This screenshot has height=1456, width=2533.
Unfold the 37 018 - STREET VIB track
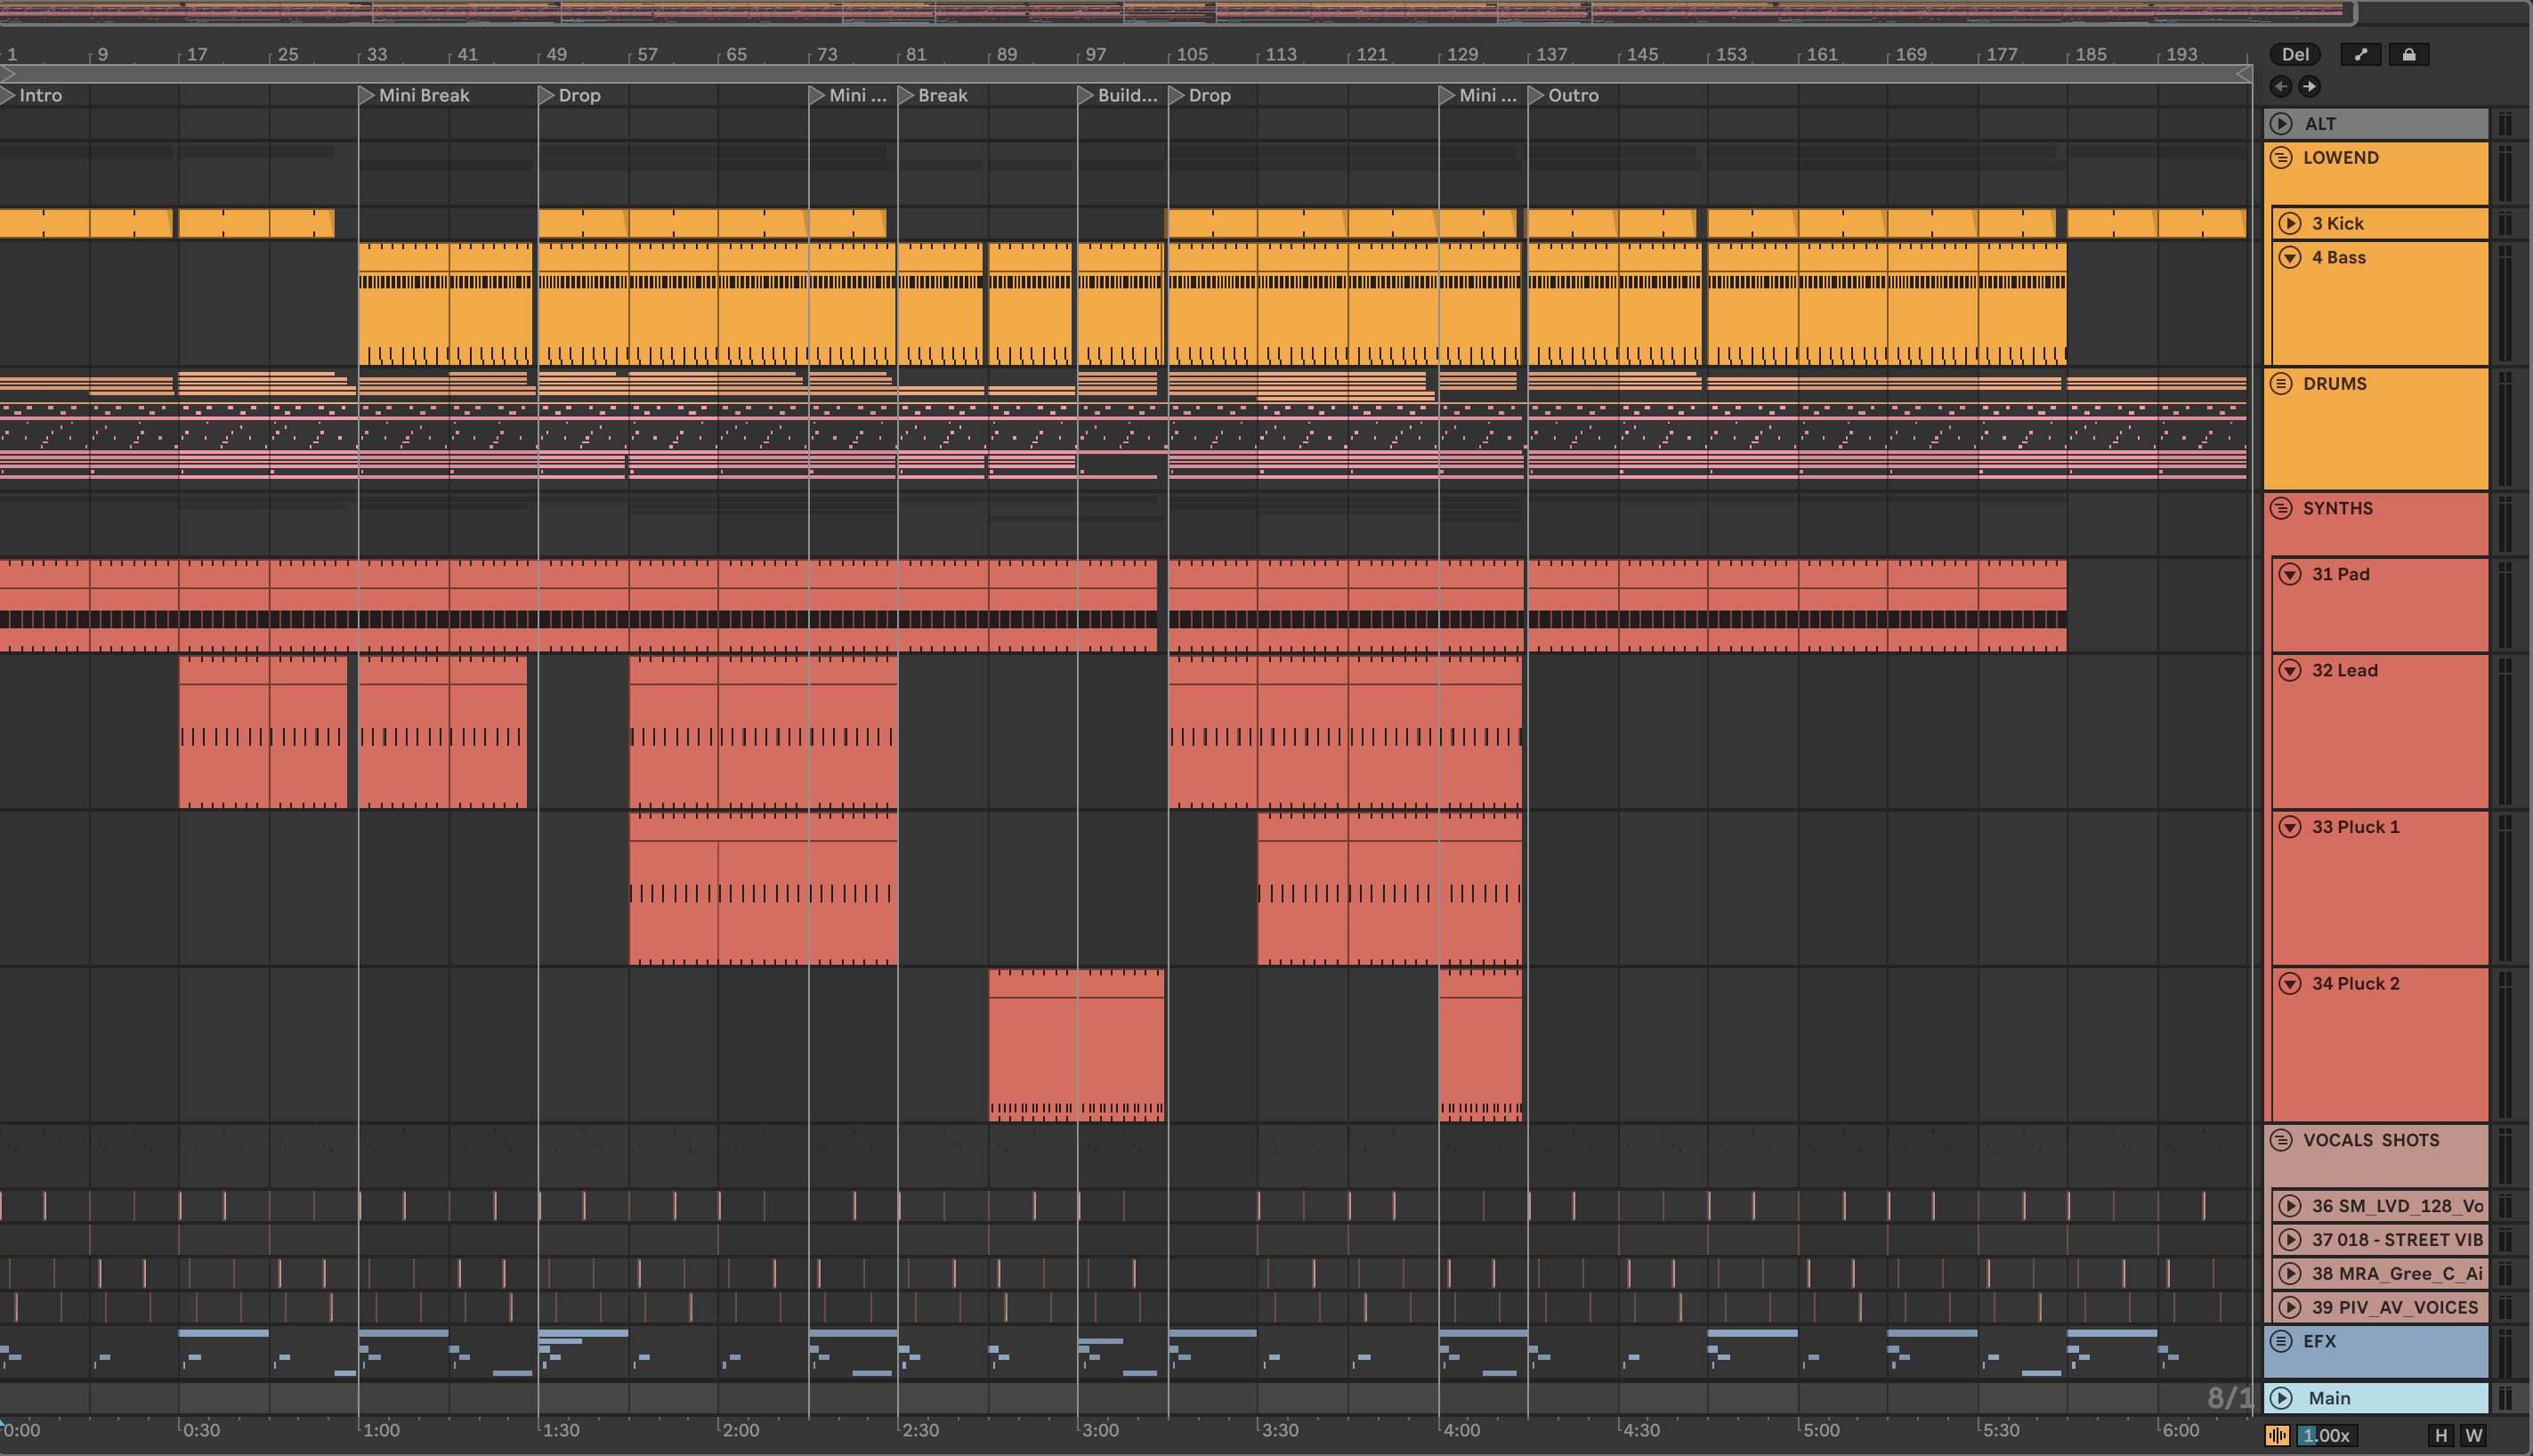tap(2290, 1240)
